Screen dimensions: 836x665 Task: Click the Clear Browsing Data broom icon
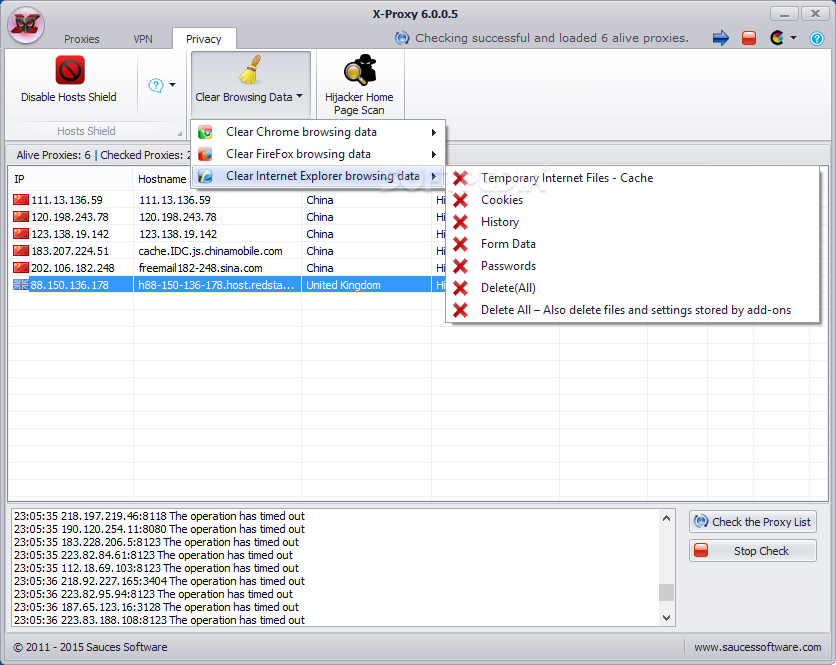coord(250,70)
